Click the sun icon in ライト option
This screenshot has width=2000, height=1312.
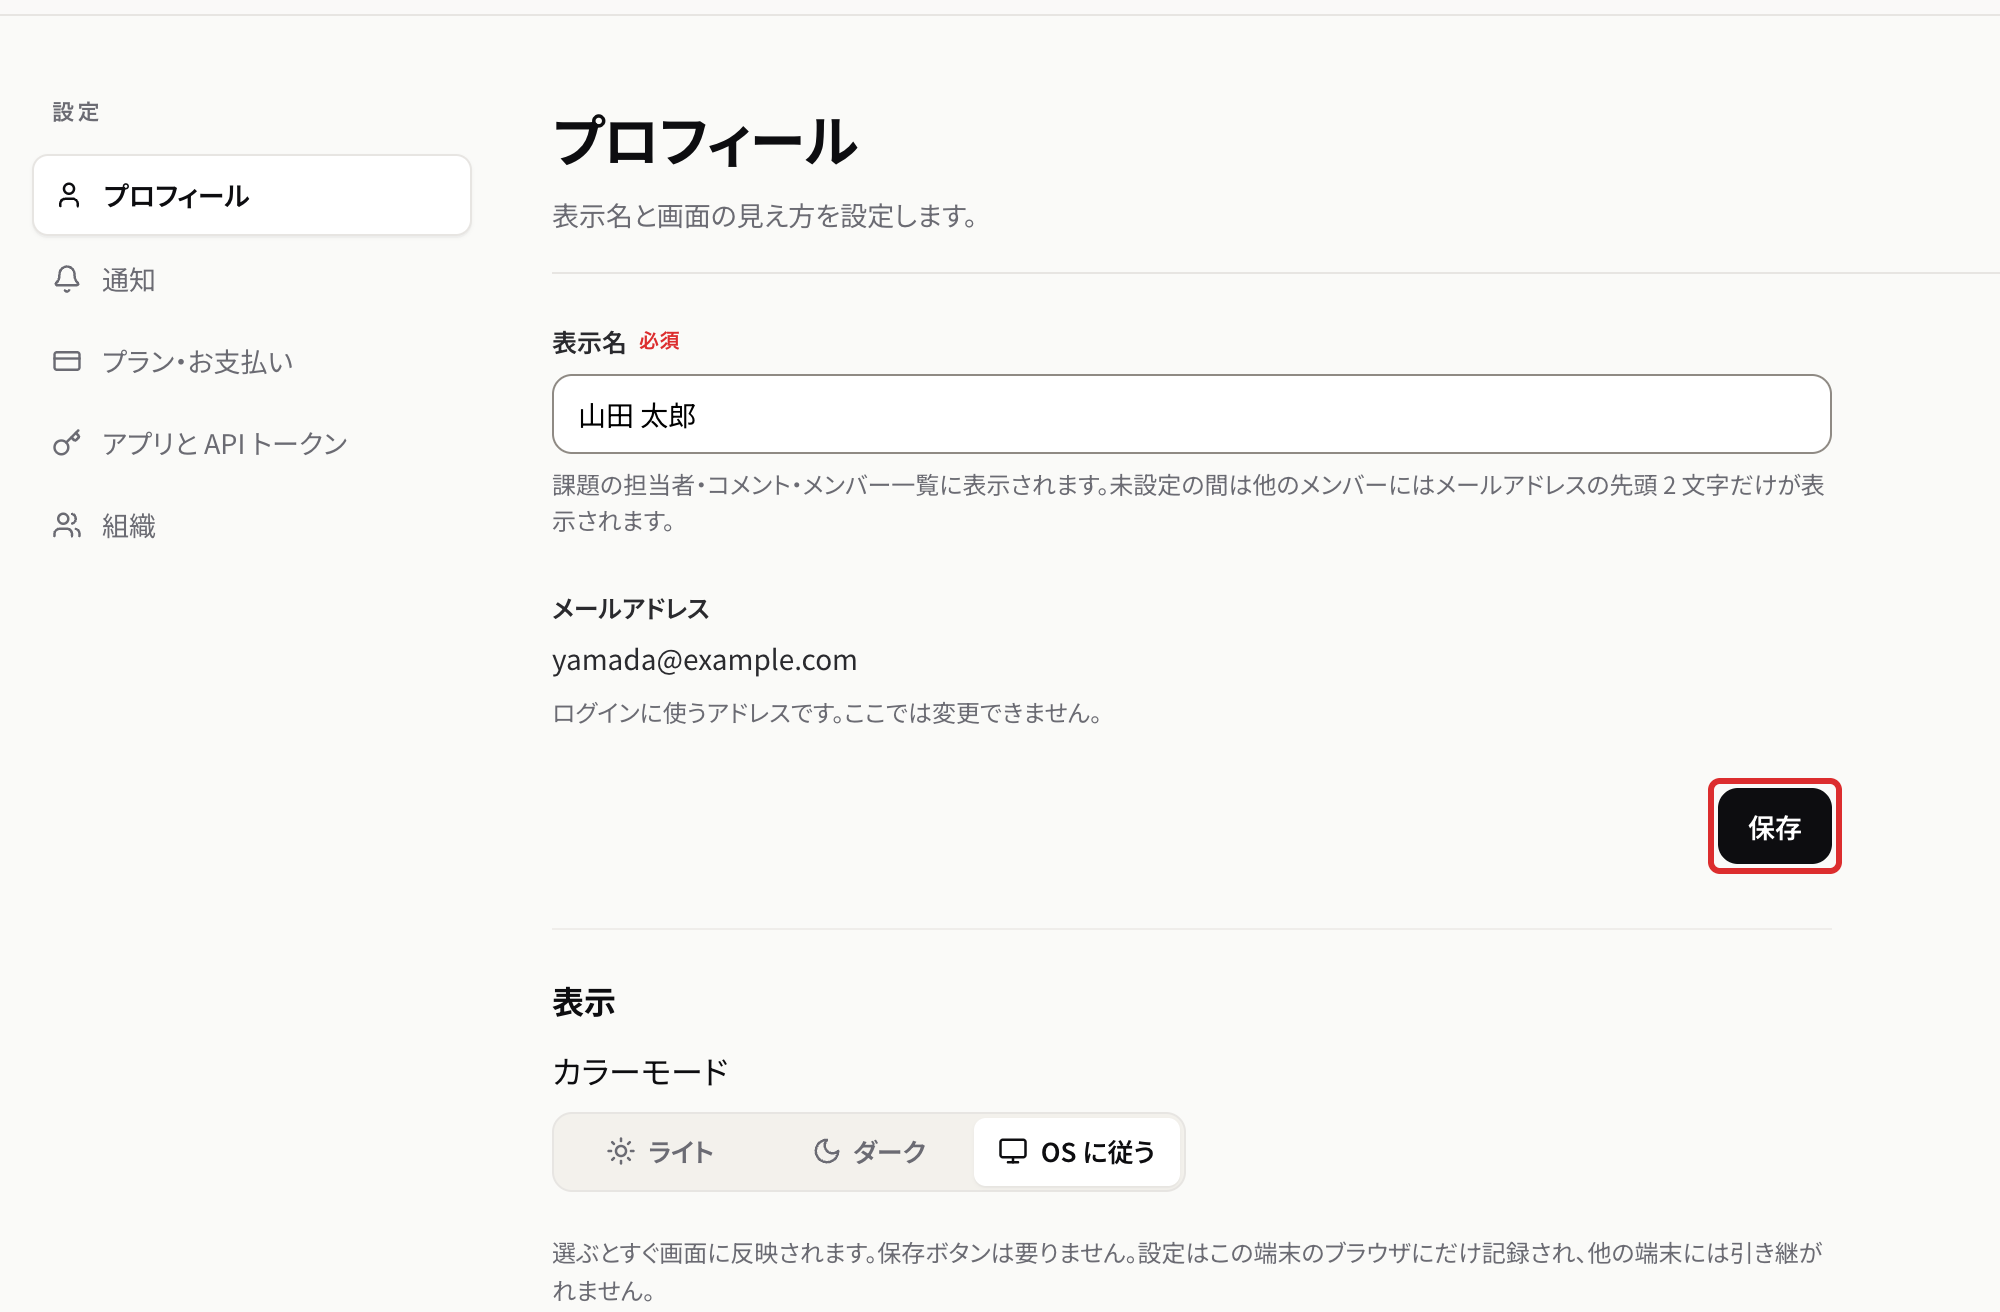[x=620, y=1151]
